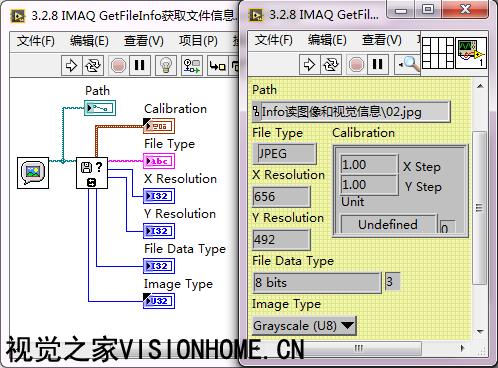The width and height of the screenshot is (498, 368).
Task: Select the File Type string terminal
Action: [x=159, y=161]
